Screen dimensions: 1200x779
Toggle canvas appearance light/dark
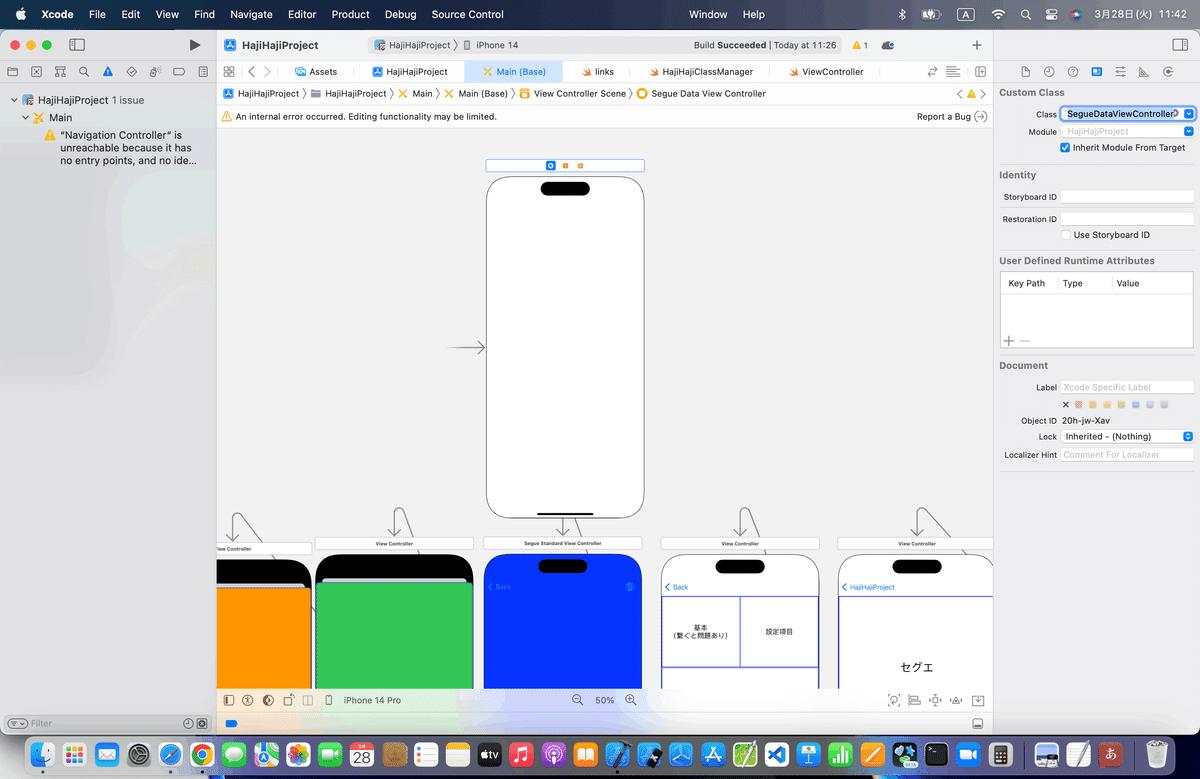pos(268,700)
